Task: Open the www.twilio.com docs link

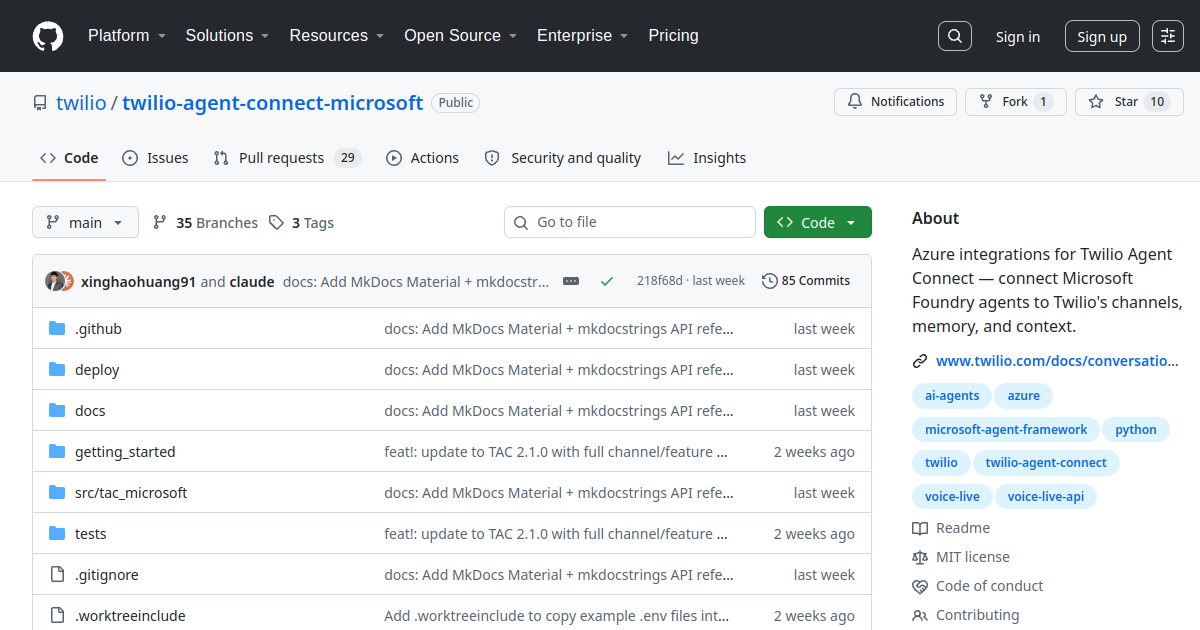Action: pos(1057,361)
